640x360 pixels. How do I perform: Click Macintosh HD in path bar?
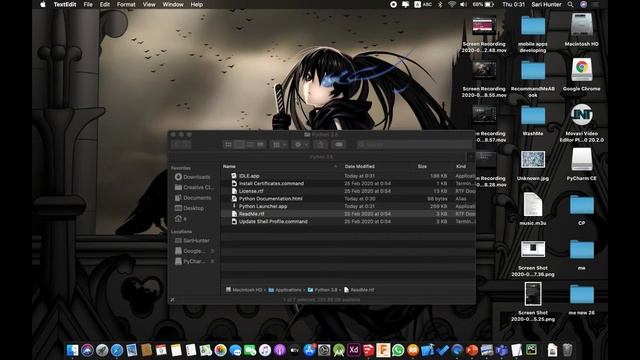pyautogui.click(x=244, y=290)
